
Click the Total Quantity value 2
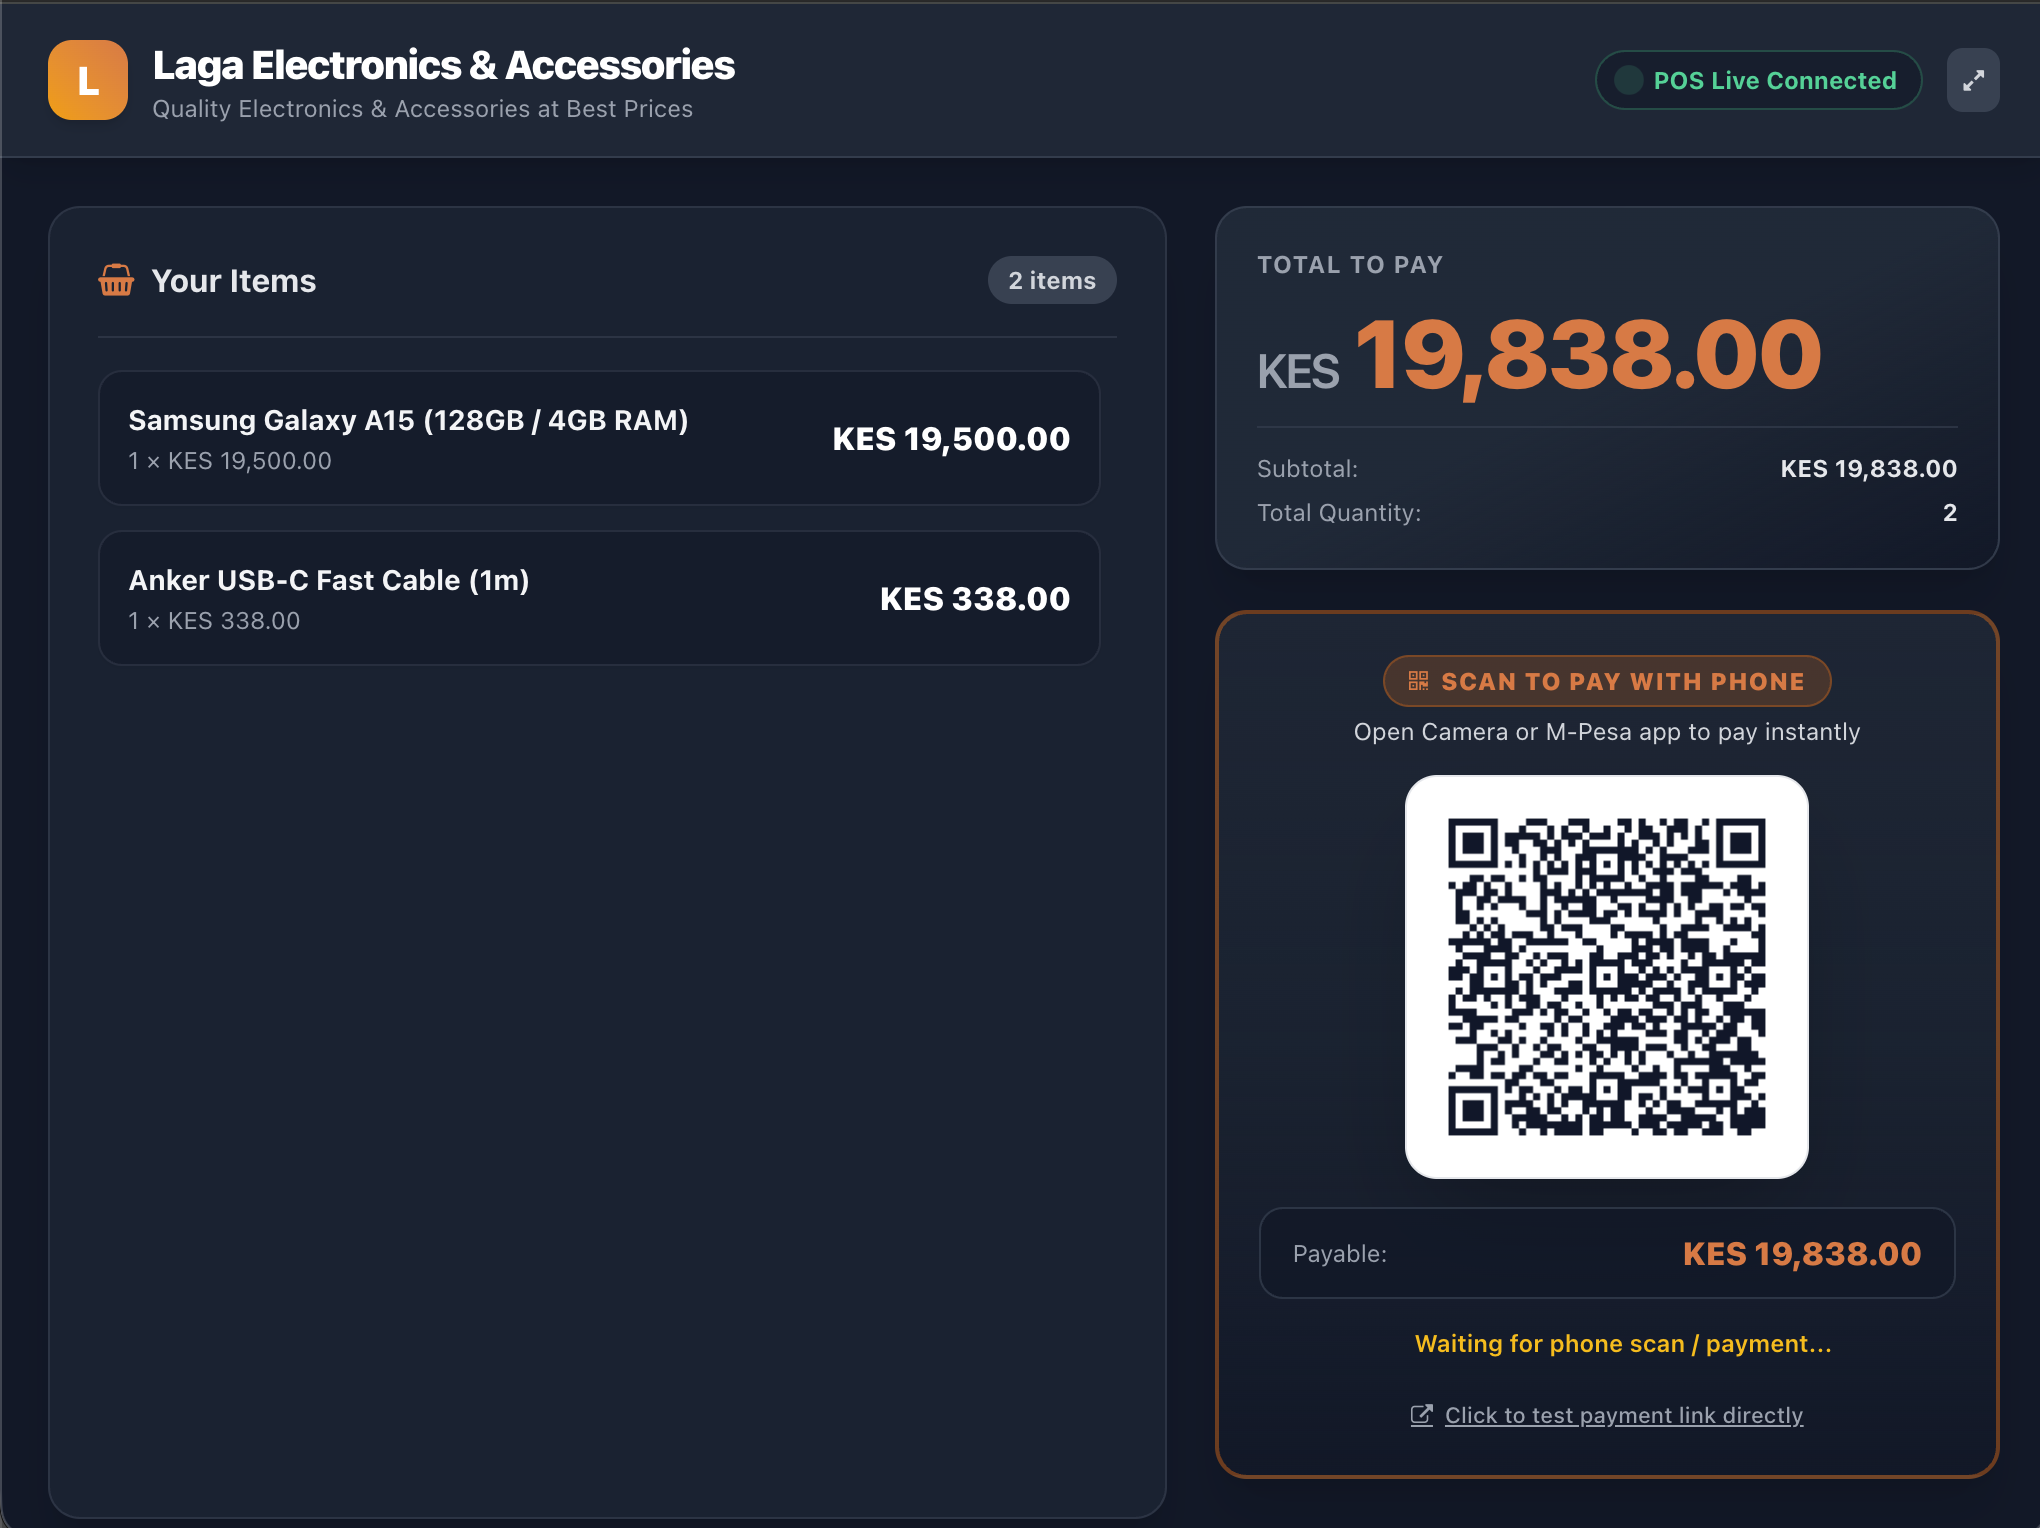click(1949, 512)
